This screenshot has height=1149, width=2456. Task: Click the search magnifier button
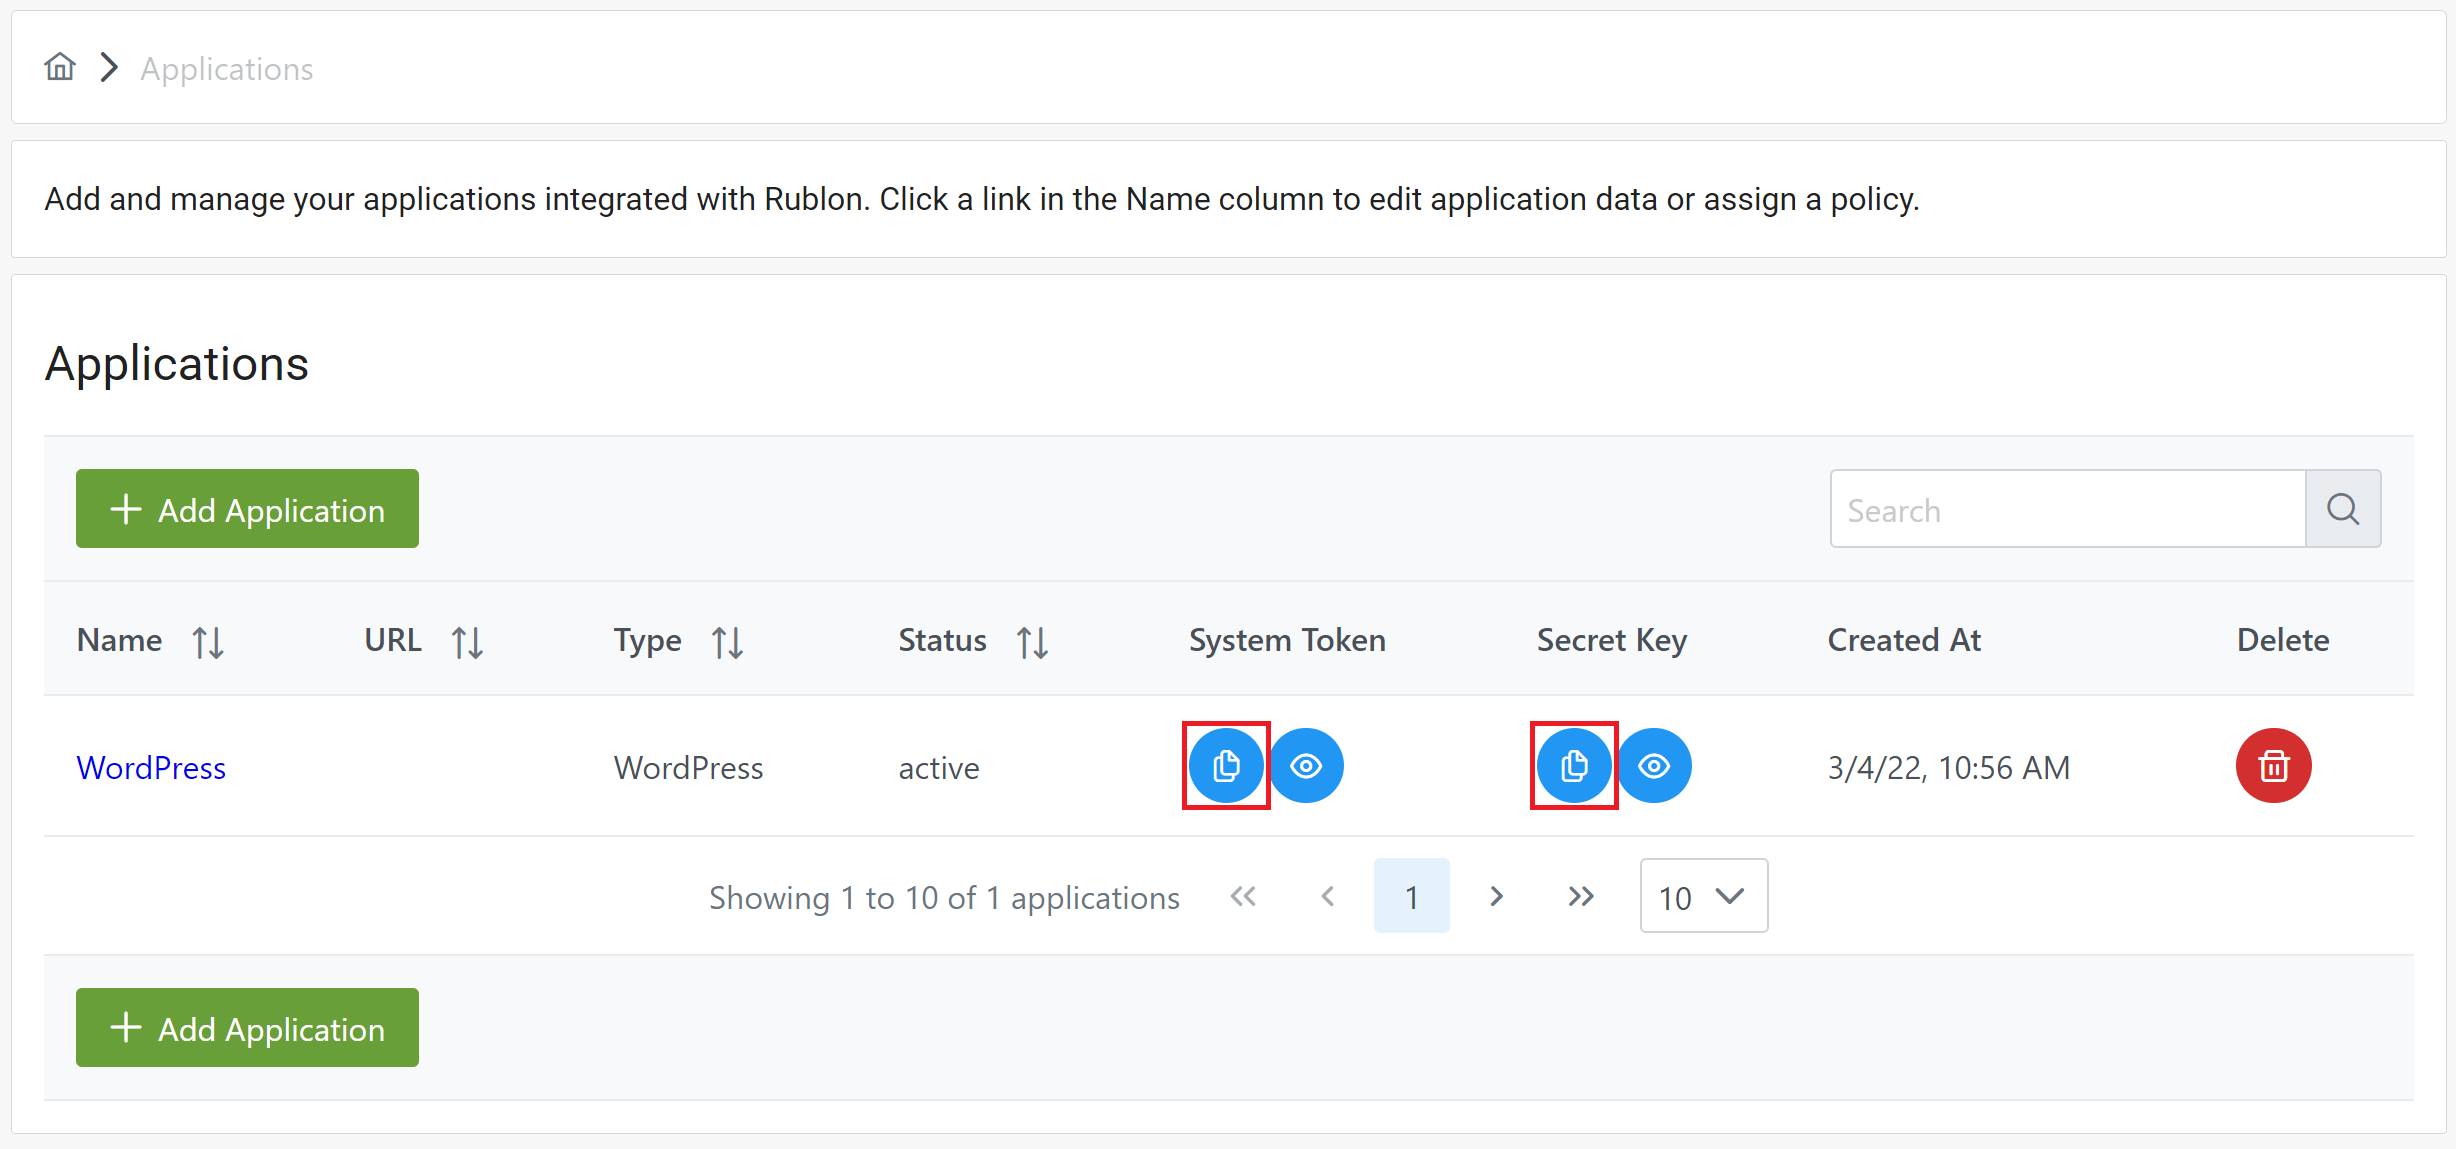[x=2343, y=509]
